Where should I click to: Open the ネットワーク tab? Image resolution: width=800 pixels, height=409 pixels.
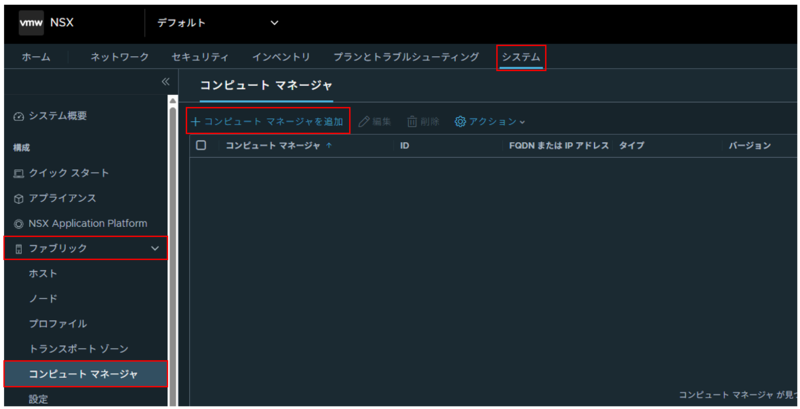pos(119,57)
